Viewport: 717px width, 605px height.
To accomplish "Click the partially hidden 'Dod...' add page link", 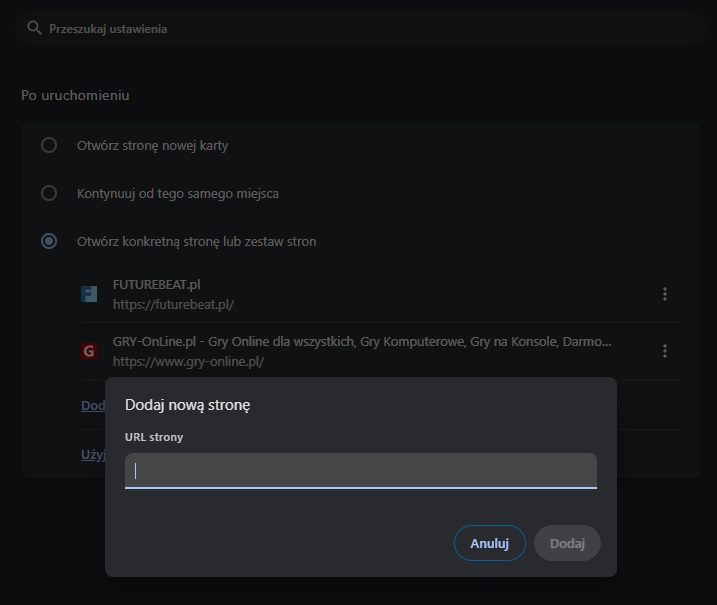I will (x=92, y=405).
